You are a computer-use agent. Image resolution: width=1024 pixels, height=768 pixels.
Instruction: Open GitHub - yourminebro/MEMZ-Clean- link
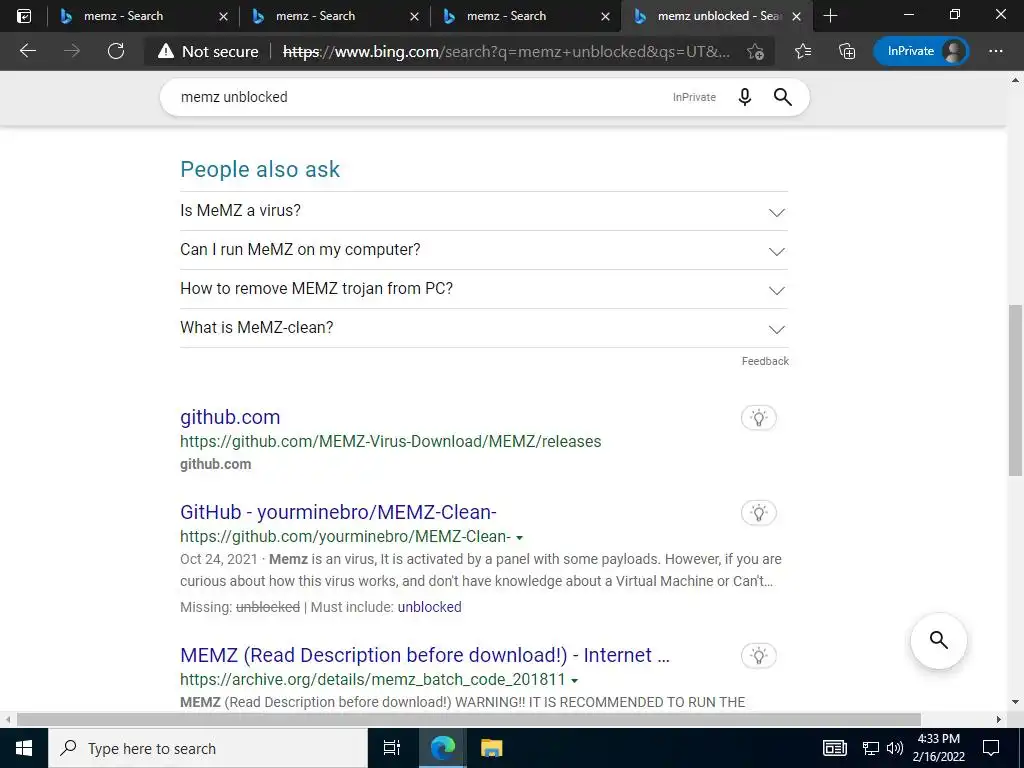coord(338,512)
